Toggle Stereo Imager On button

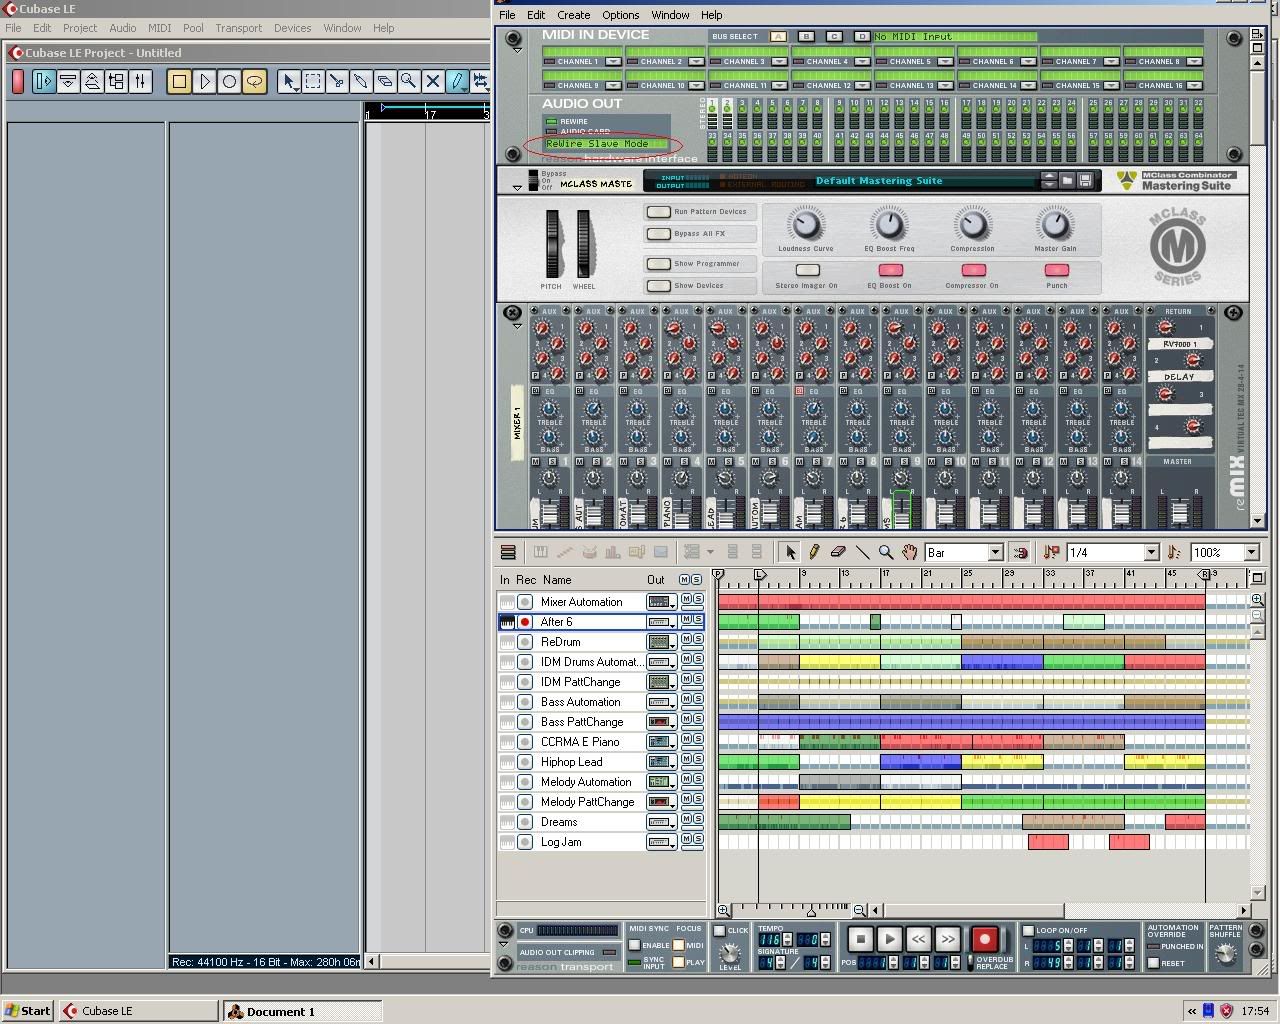[x=807, y=270]
